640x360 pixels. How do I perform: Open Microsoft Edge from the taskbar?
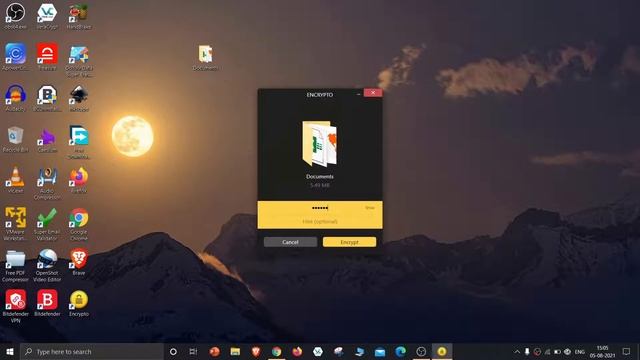(x=401, y=351)
